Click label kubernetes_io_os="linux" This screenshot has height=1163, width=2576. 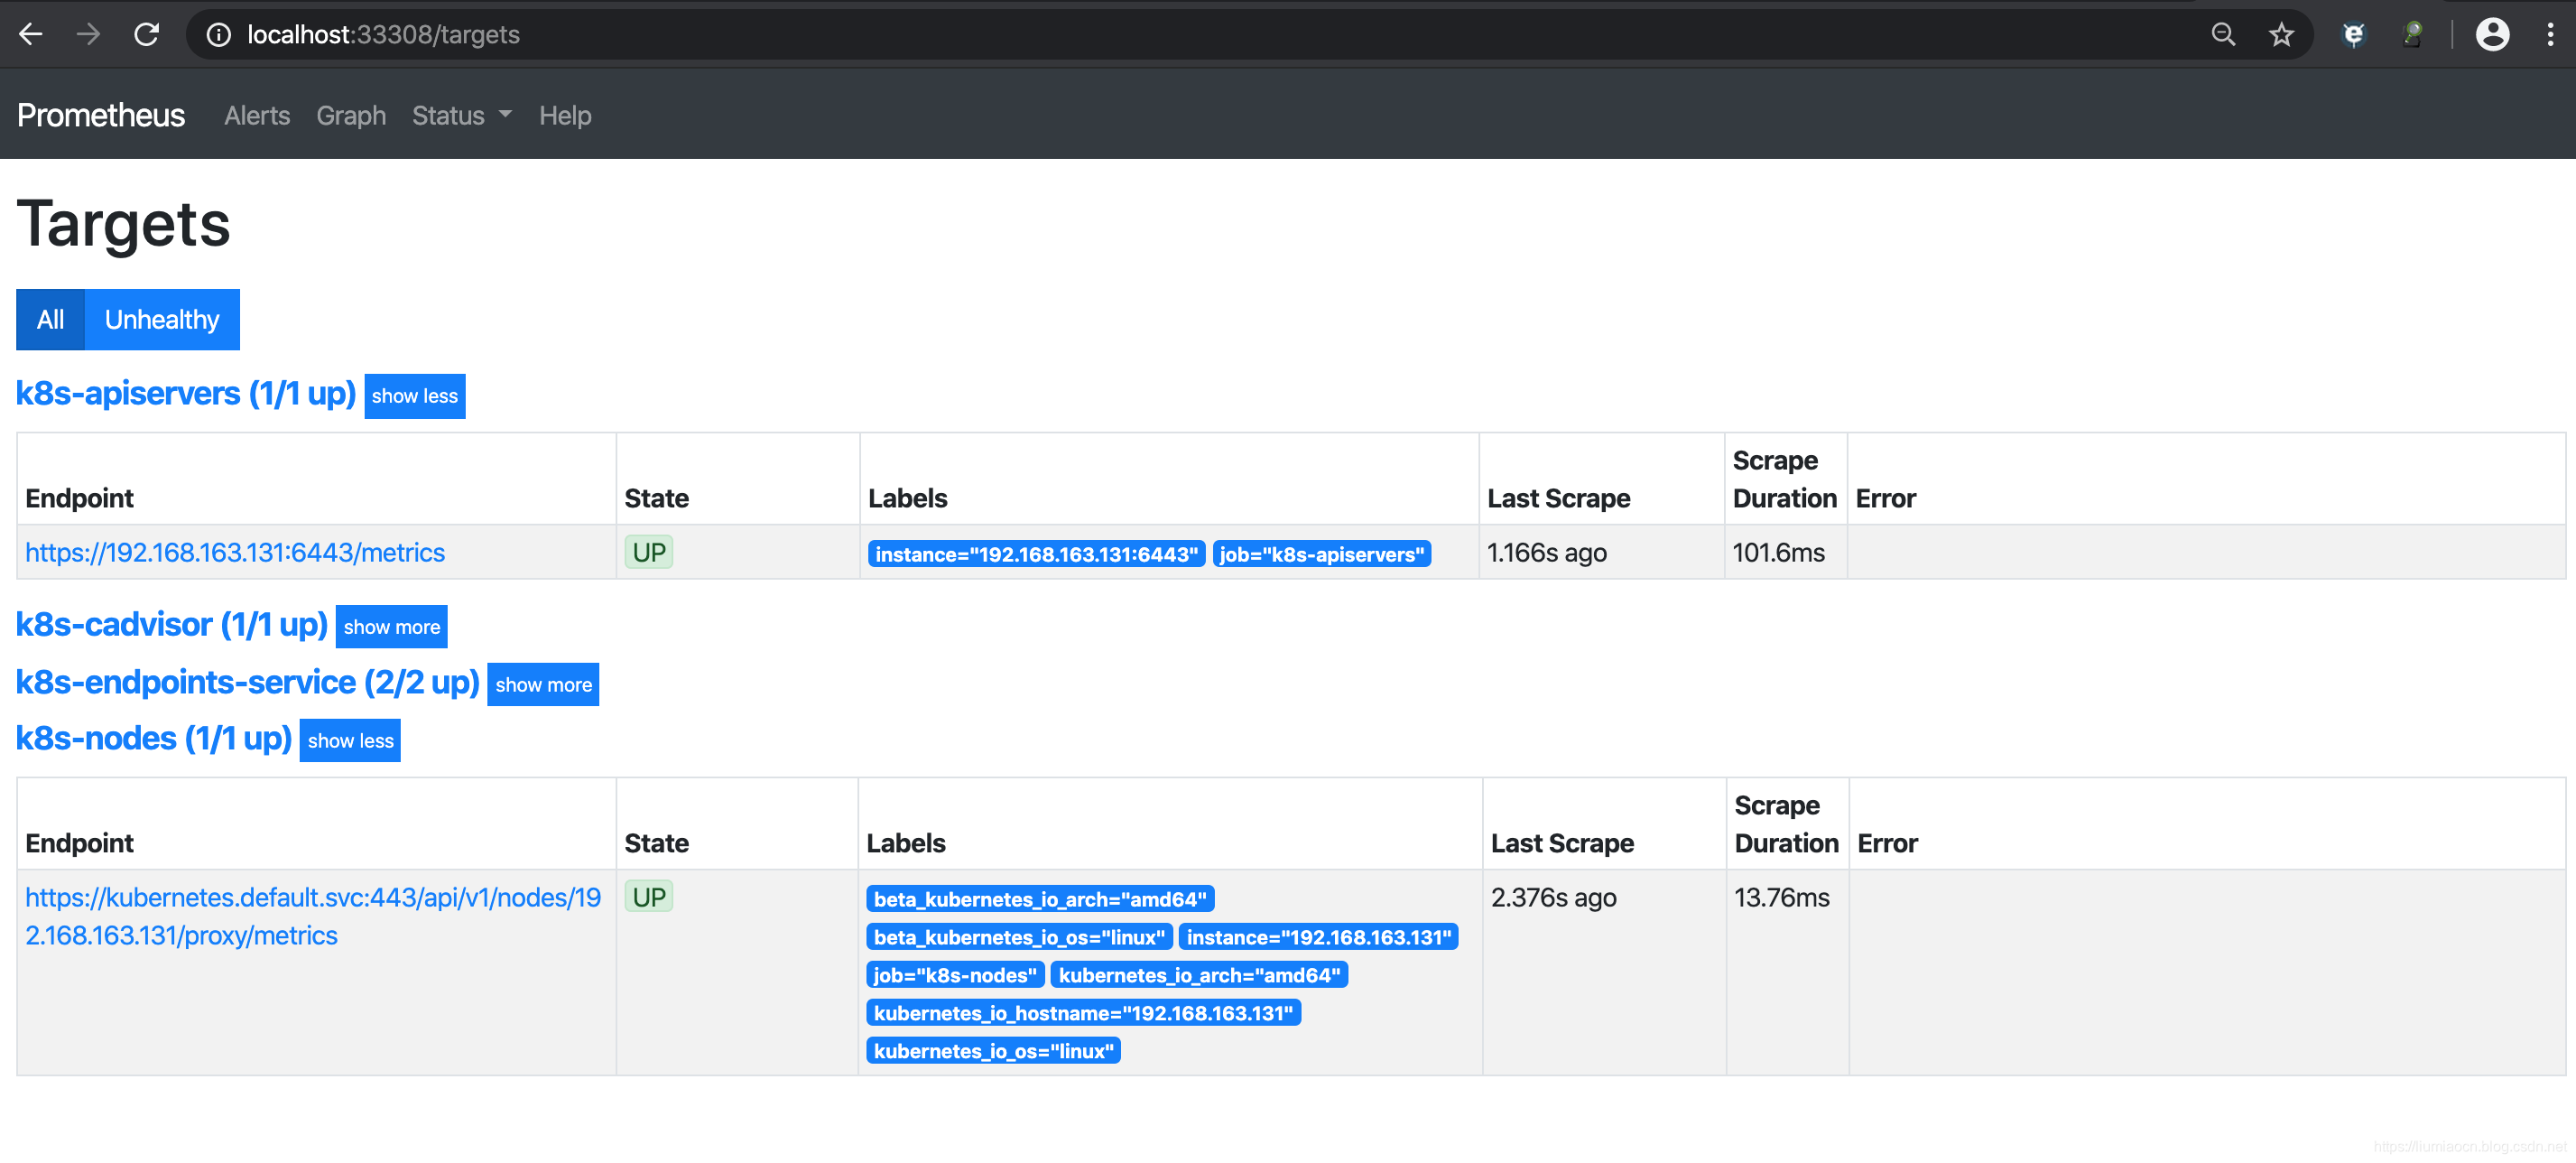(x=993, y=1051)
